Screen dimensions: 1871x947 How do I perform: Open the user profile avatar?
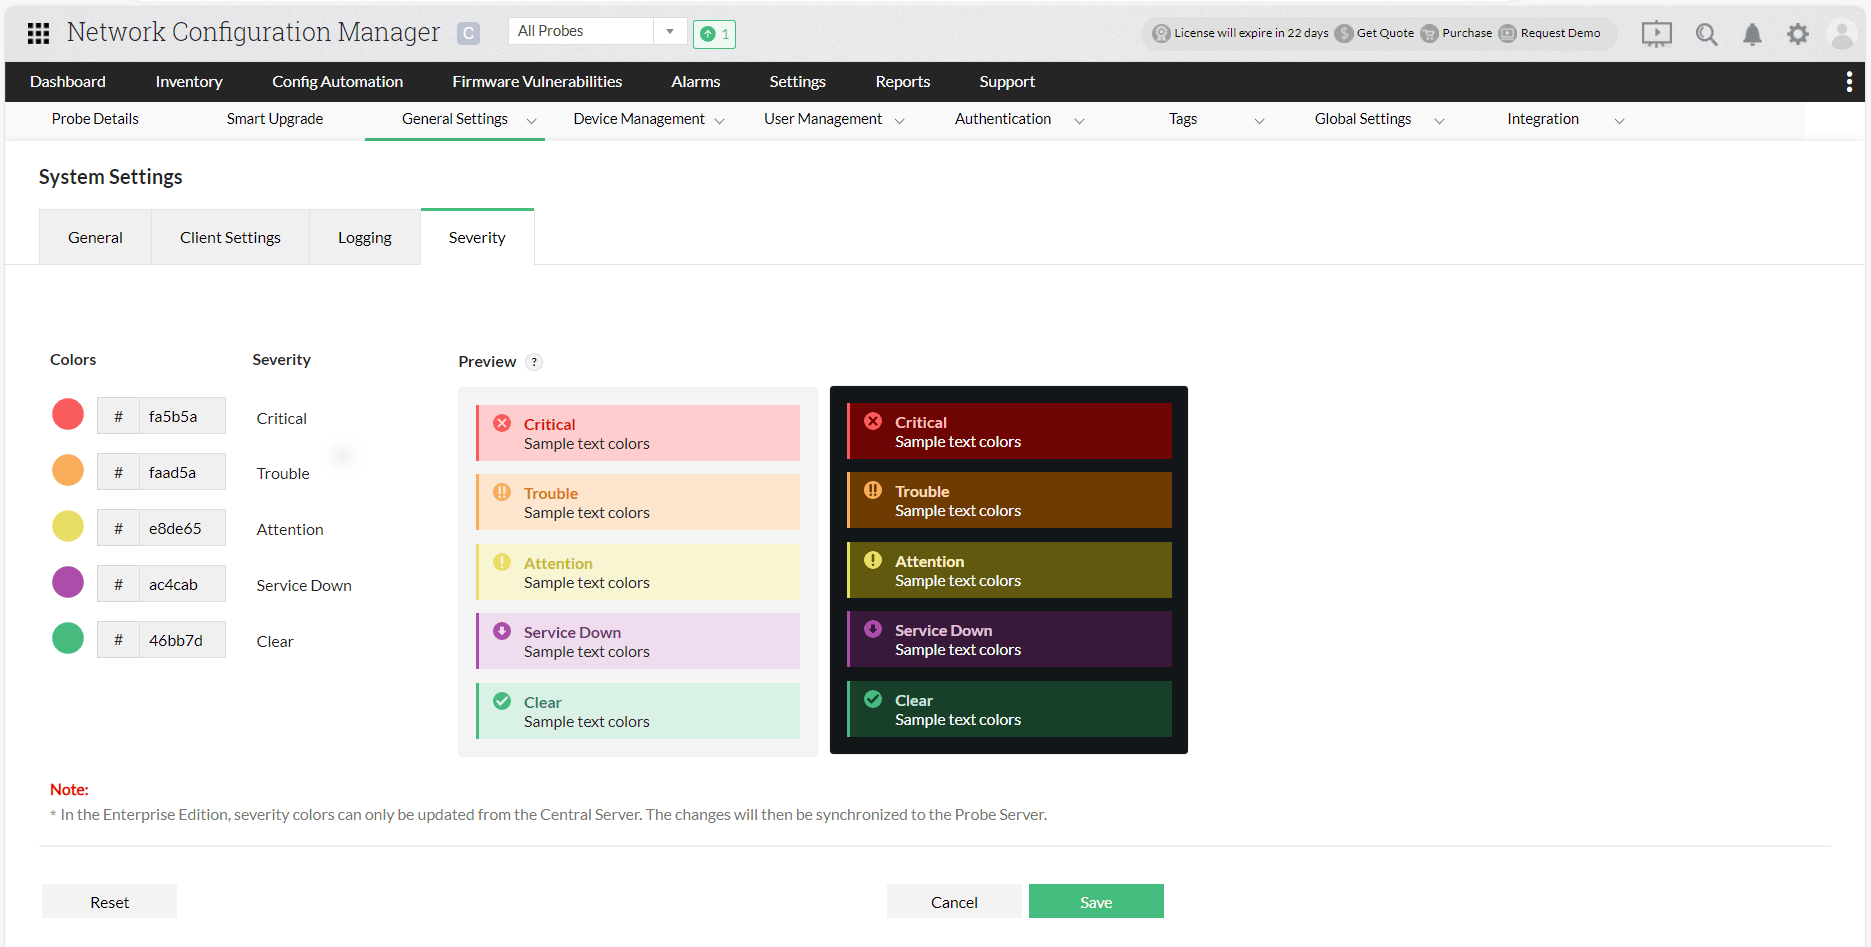click(1842, 33)
